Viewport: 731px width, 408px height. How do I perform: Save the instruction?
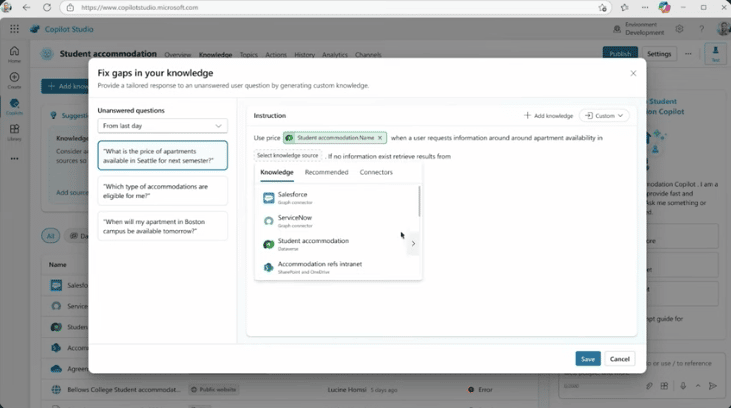pos(588,359)
